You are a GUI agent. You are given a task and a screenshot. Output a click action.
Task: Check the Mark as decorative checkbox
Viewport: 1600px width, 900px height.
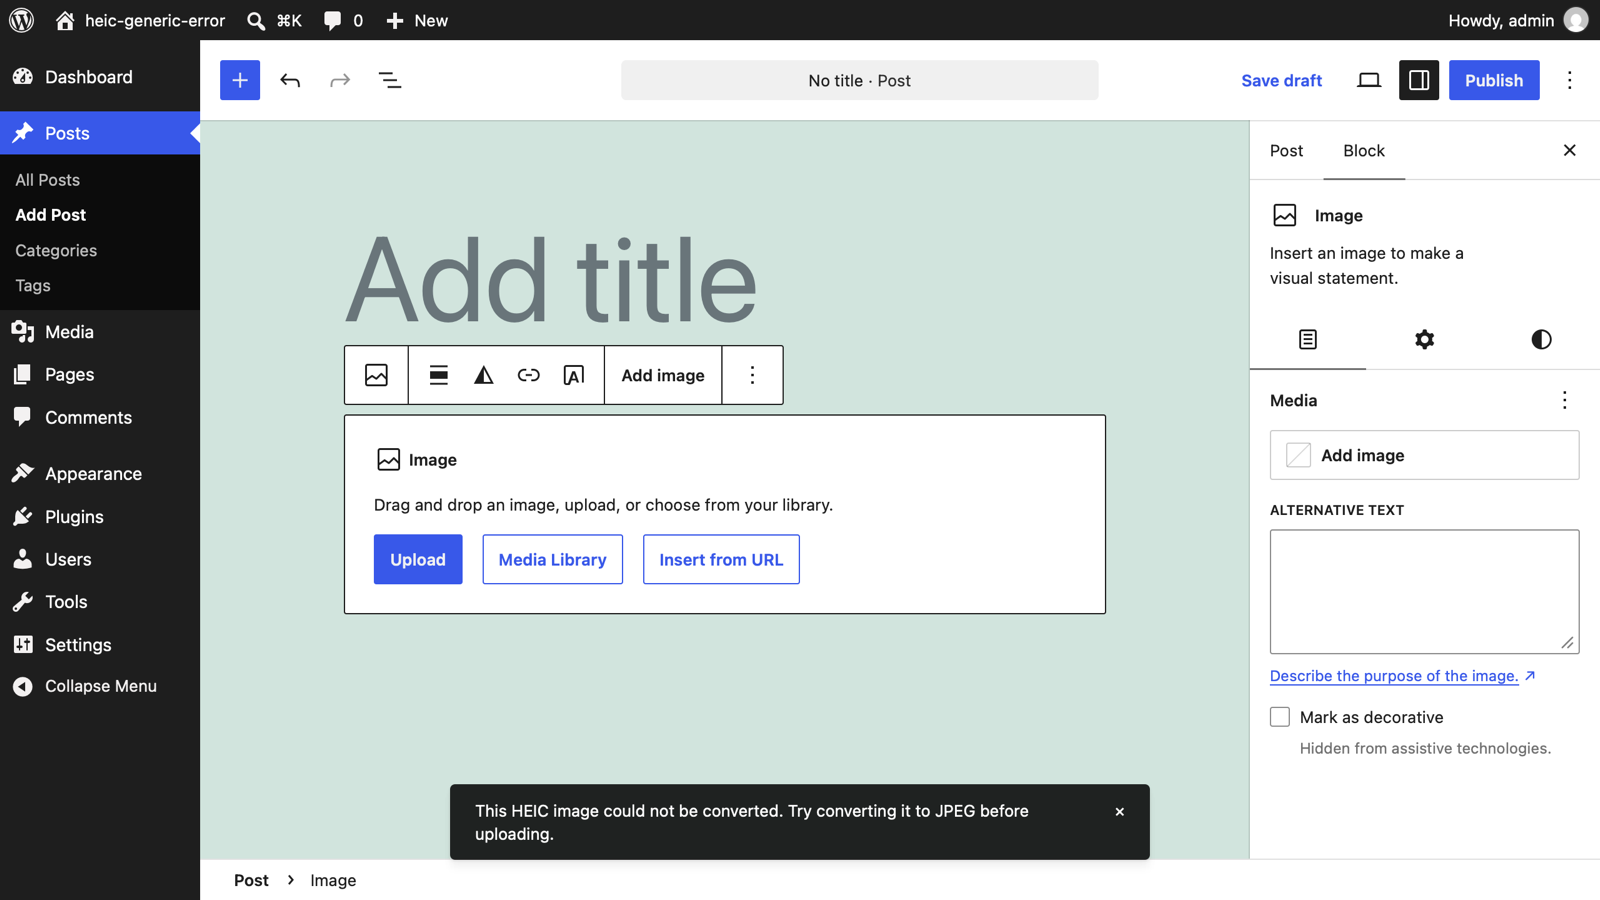click(1280, 717)
